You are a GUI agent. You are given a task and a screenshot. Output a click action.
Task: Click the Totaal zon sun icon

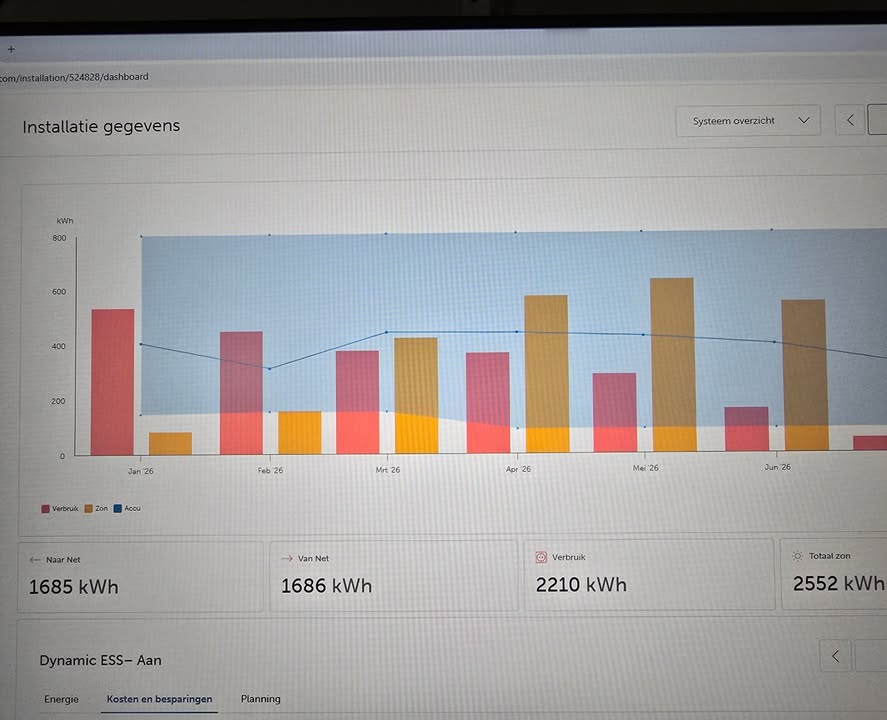pos(798,556)
